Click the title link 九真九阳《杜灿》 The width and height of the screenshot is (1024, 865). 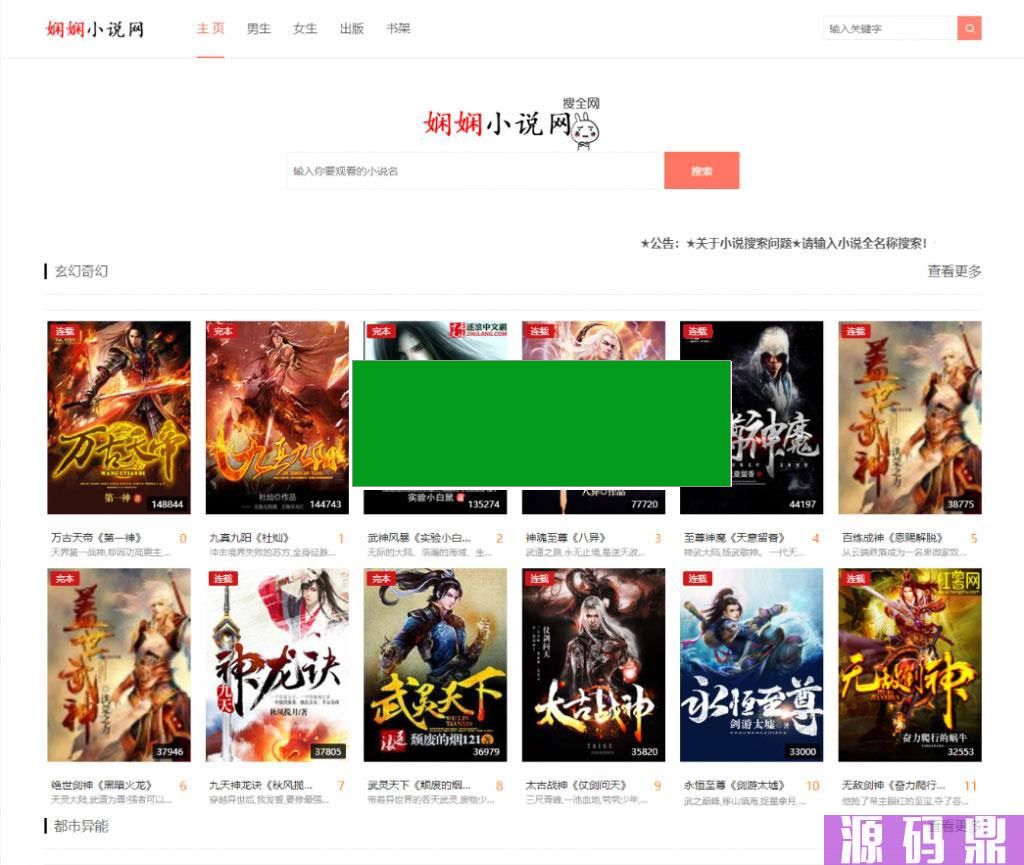(x=249, y=537)
